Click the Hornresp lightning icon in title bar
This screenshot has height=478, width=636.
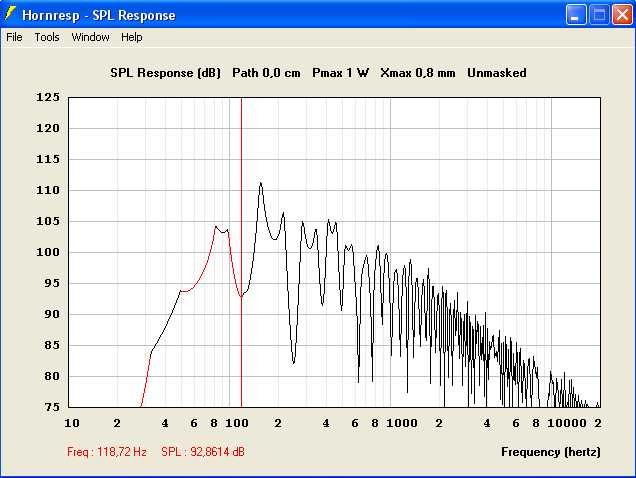click(x=11, y=15)
